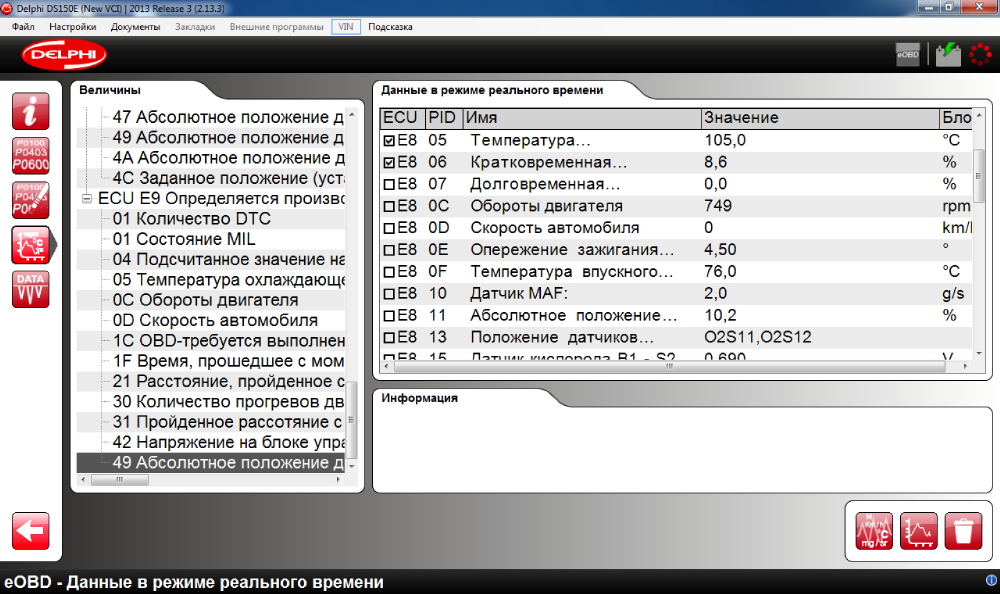
Task: Open the Подсказка menu
Action: tap(390, 27)
